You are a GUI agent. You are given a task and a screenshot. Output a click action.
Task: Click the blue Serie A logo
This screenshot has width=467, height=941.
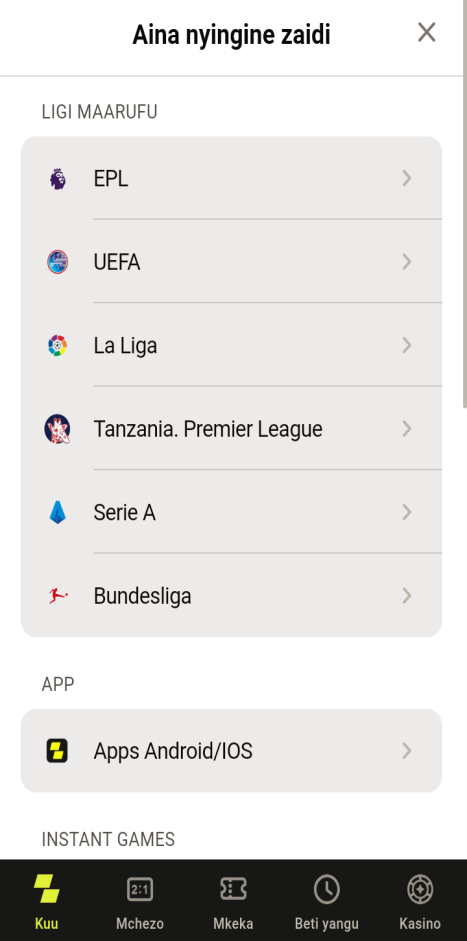click(x=58, y=513)
